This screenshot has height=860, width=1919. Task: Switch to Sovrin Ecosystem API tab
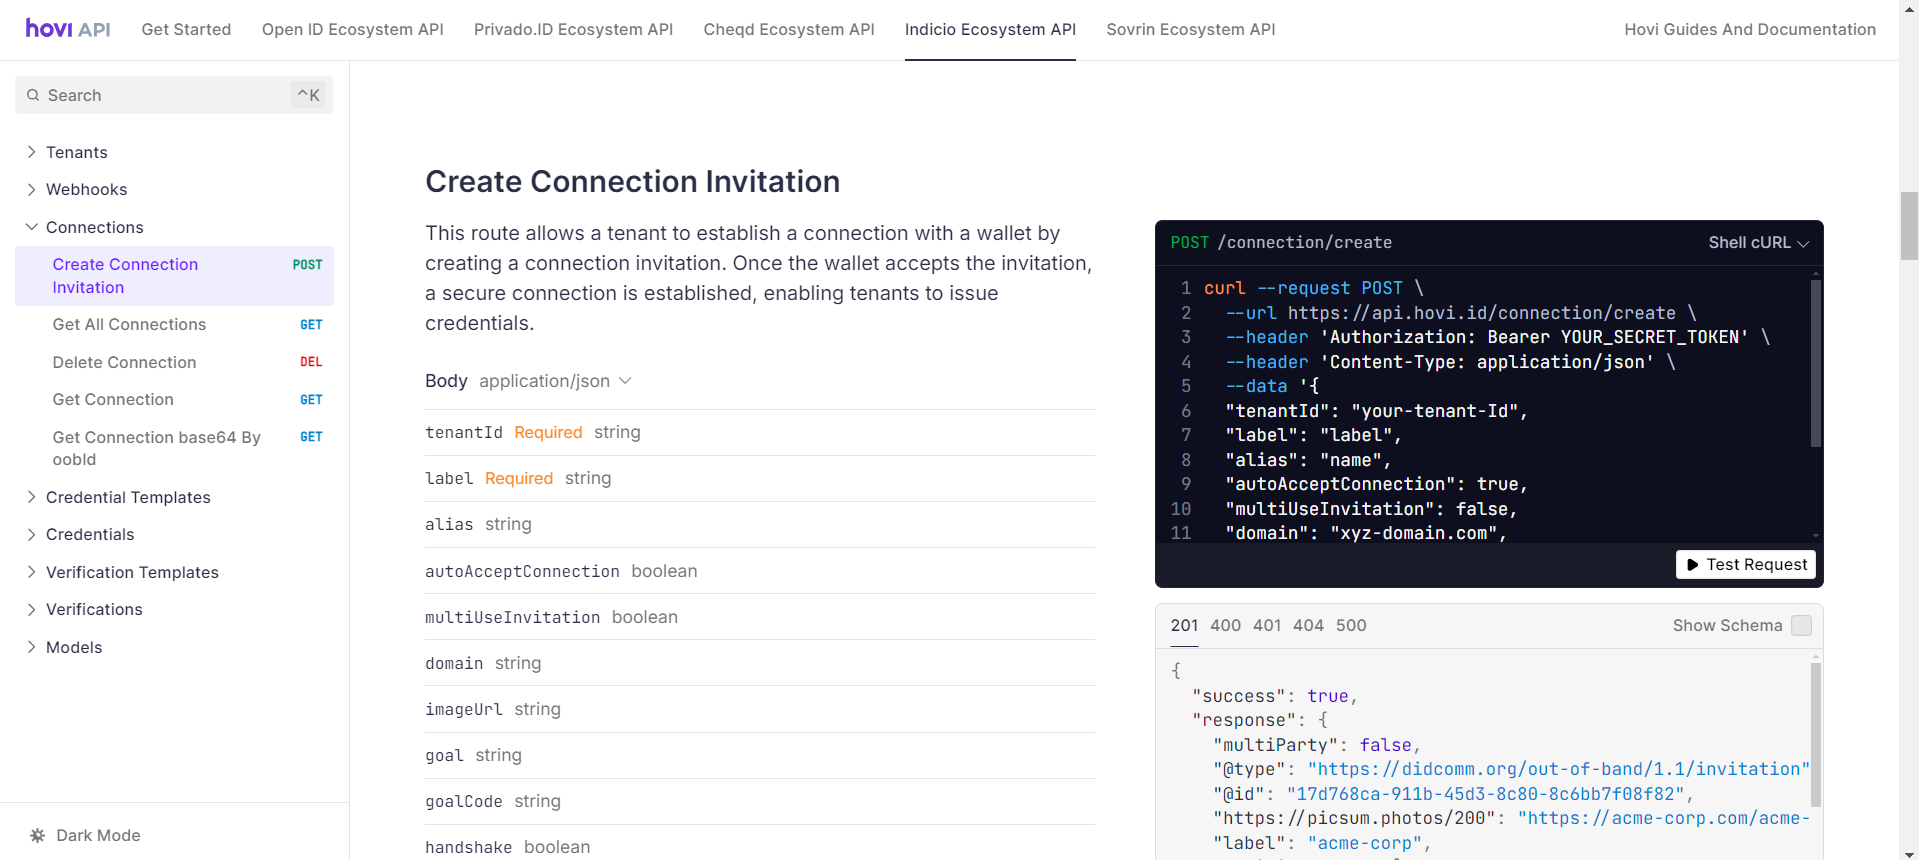[x=1190, y=29]
